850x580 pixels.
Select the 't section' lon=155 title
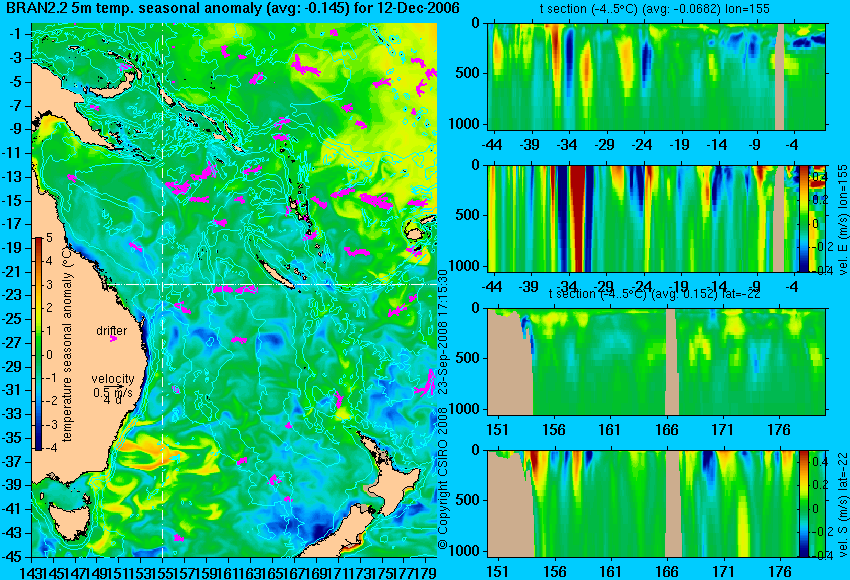tap(654, 9)
